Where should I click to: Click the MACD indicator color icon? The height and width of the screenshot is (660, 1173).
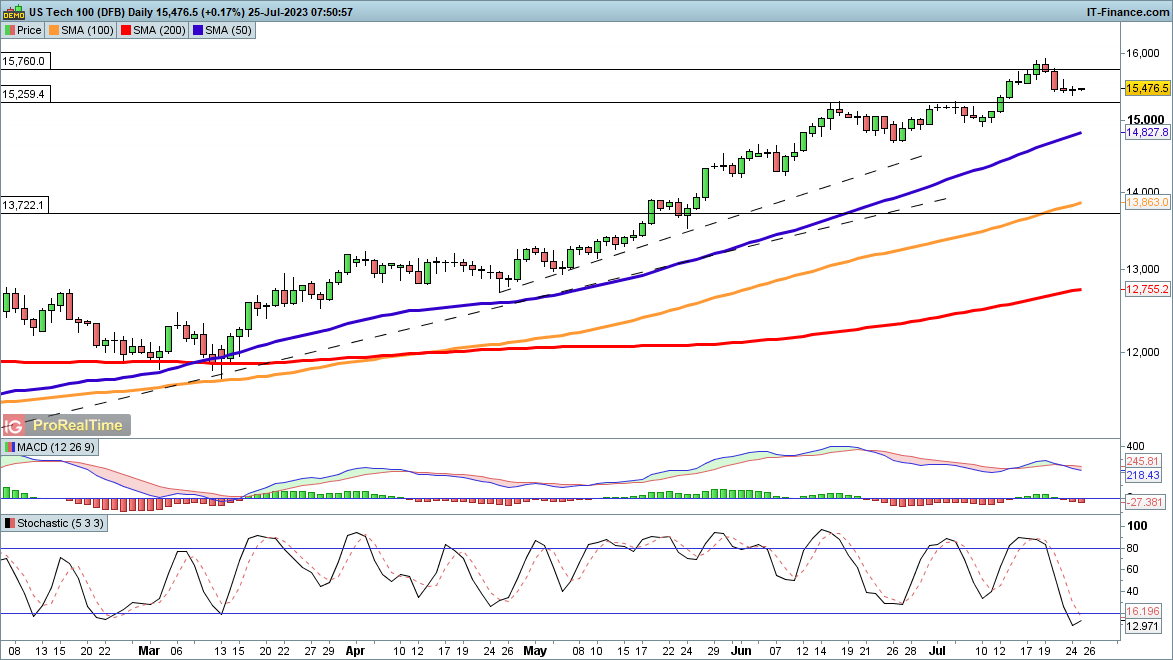click(10, 447)
